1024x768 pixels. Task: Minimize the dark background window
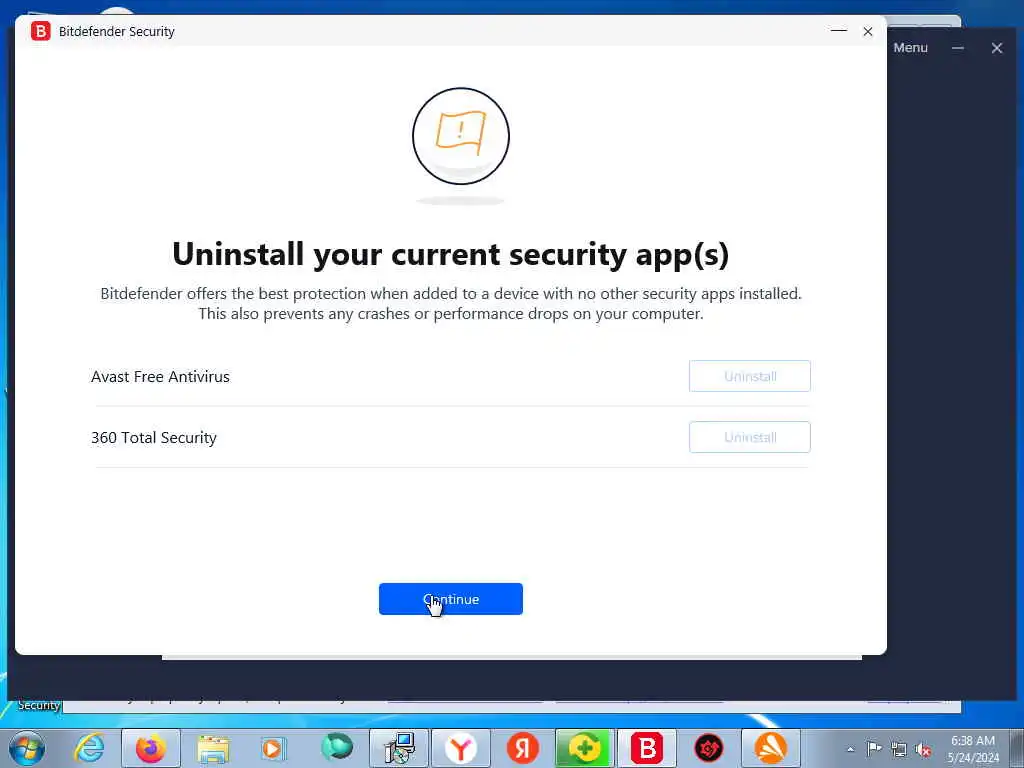958,48
